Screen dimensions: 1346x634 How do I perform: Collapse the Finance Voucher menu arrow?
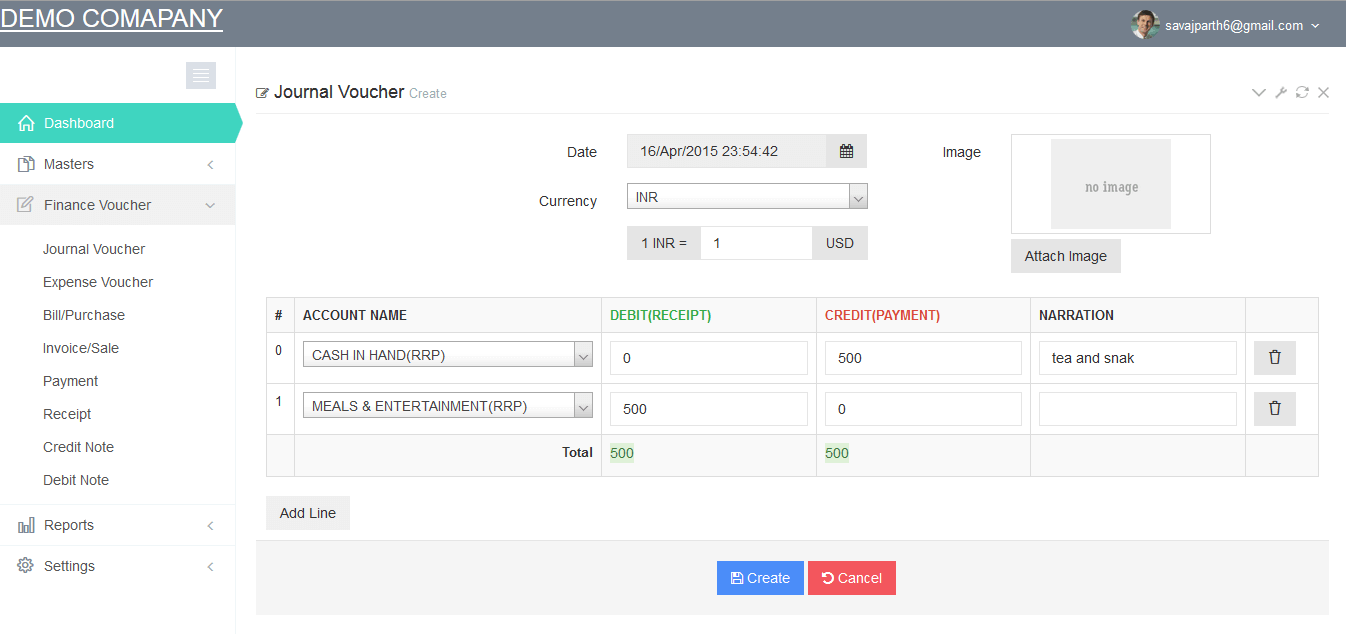pos(210,206)
